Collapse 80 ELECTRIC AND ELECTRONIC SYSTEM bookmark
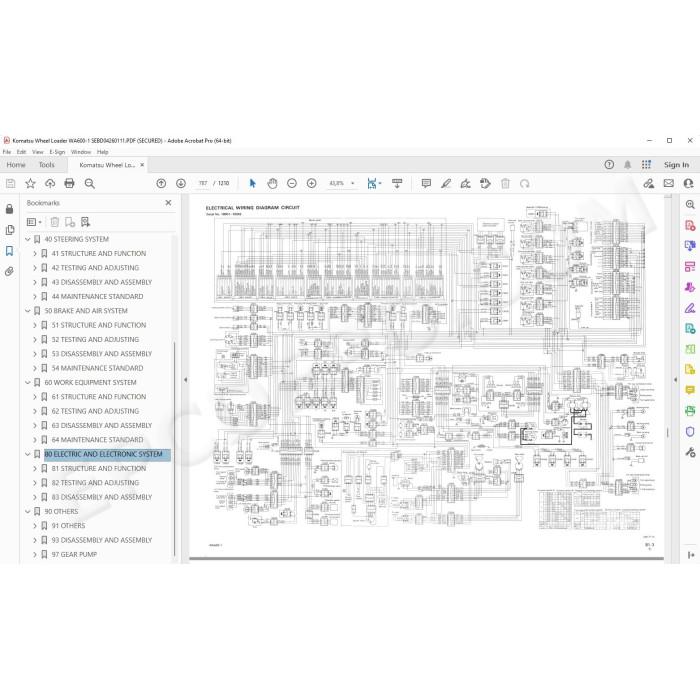Screen dimensions: 700x700 pyautogui.click(x=28, y=454)
